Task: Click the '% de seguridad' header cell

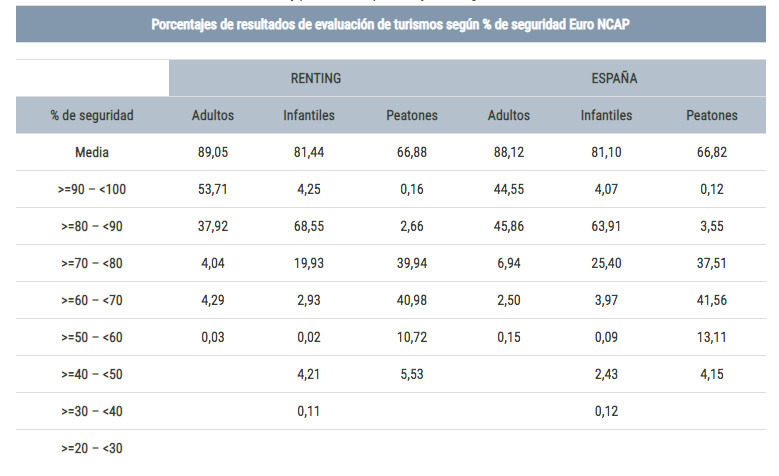Action: 92,115
